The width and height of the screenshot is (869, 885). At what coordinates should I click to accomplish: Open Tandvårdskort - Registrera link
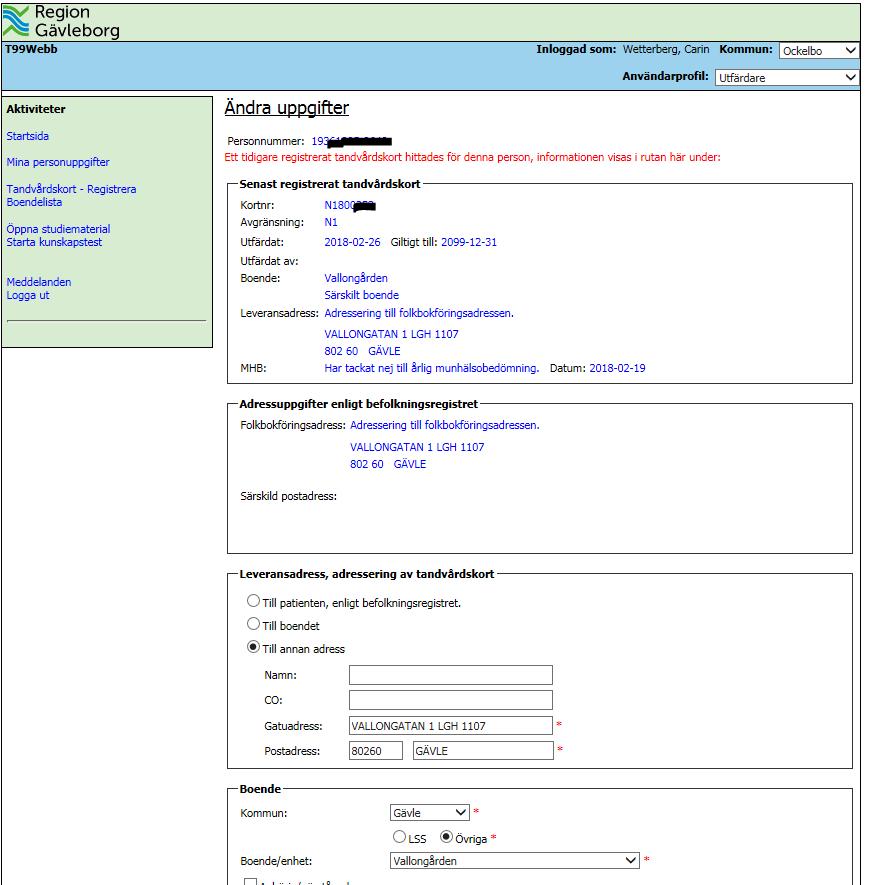point(71,189)
